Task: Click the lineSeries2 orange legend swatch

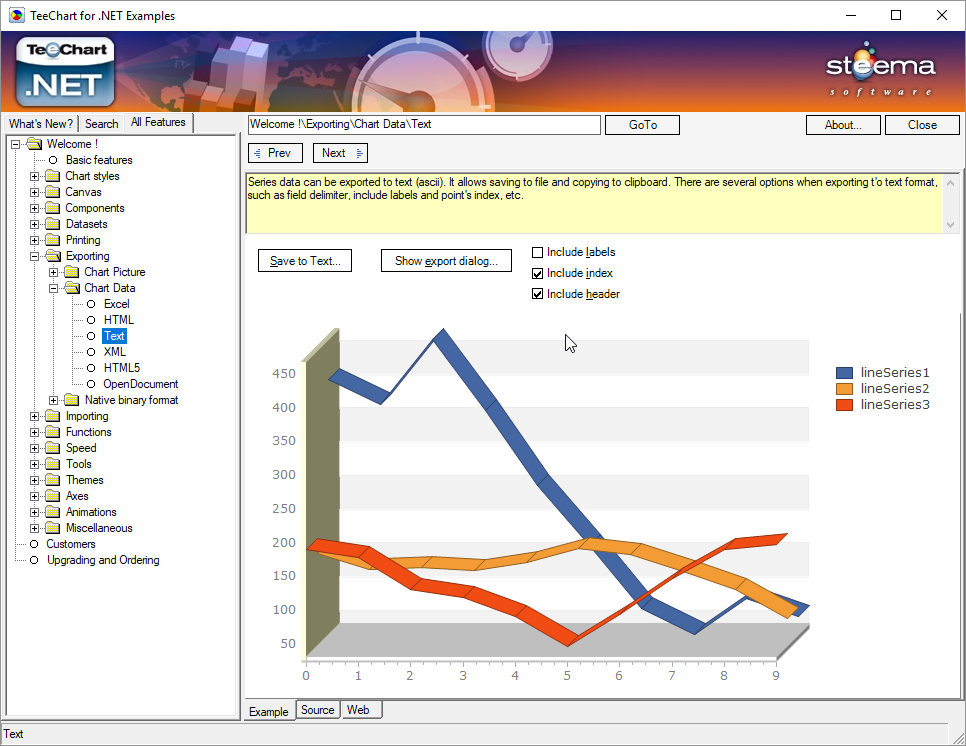Action: click(x=844, y=389)
